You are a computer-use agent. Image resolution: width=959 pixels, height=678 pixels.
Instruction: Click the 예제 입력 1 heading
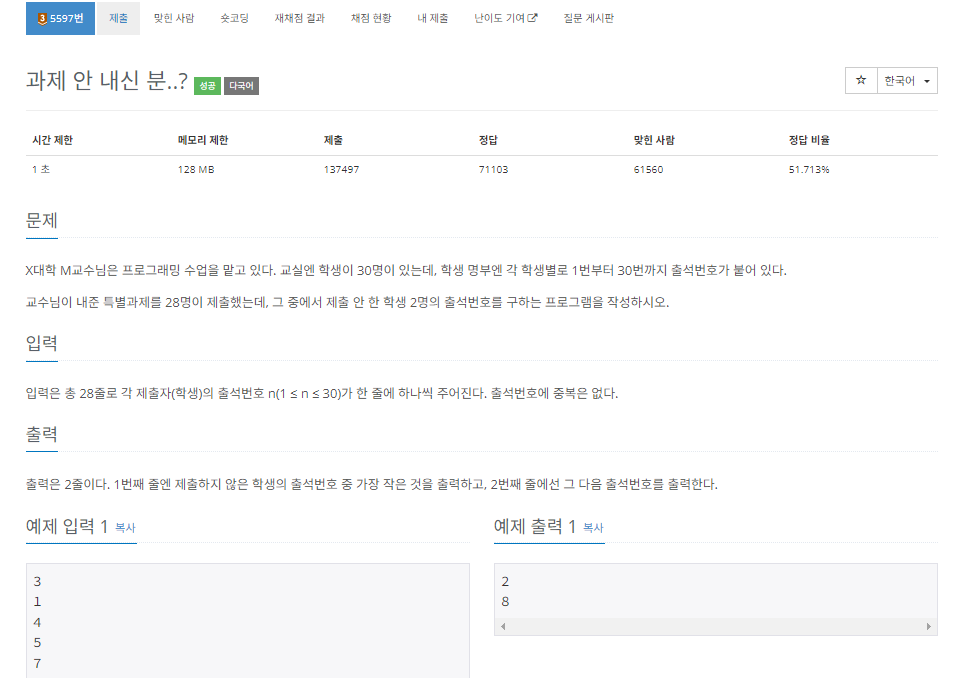pyautogui.click(x=67, y=526)
